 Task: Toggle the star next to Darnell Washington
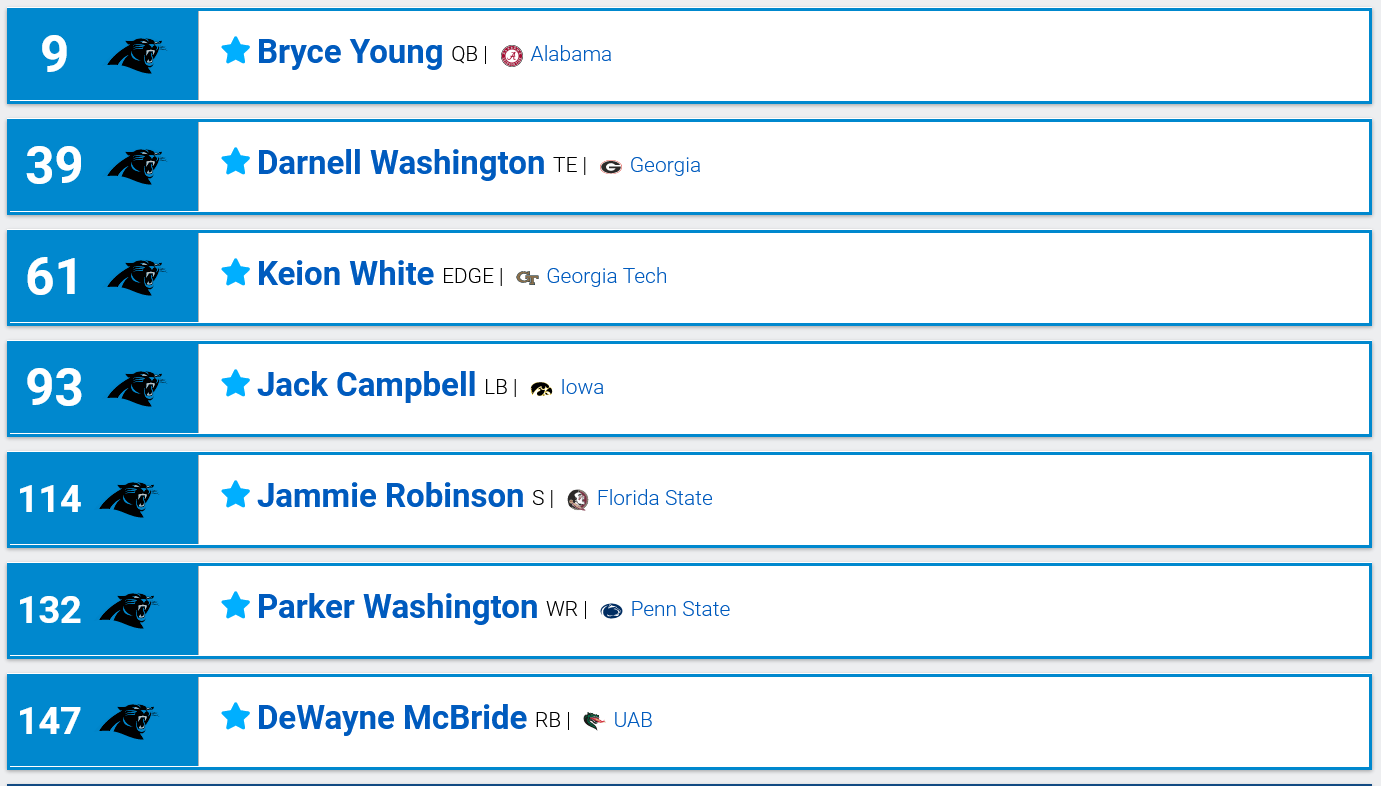pos(235,161)
